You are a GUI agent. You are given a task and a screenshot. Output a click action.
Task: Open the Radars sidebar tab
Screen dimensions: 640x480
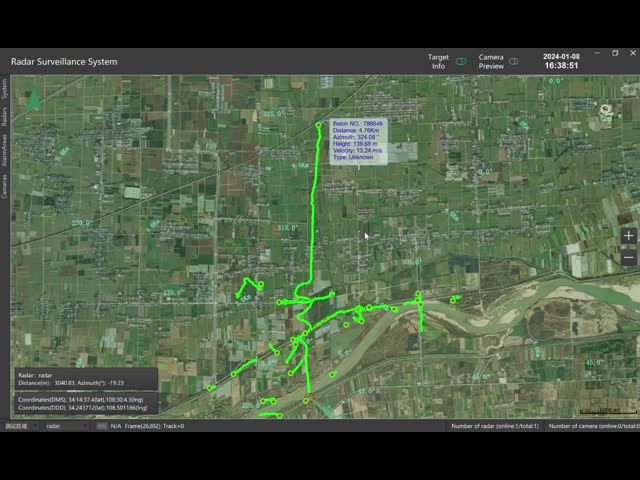click(4, 116)
